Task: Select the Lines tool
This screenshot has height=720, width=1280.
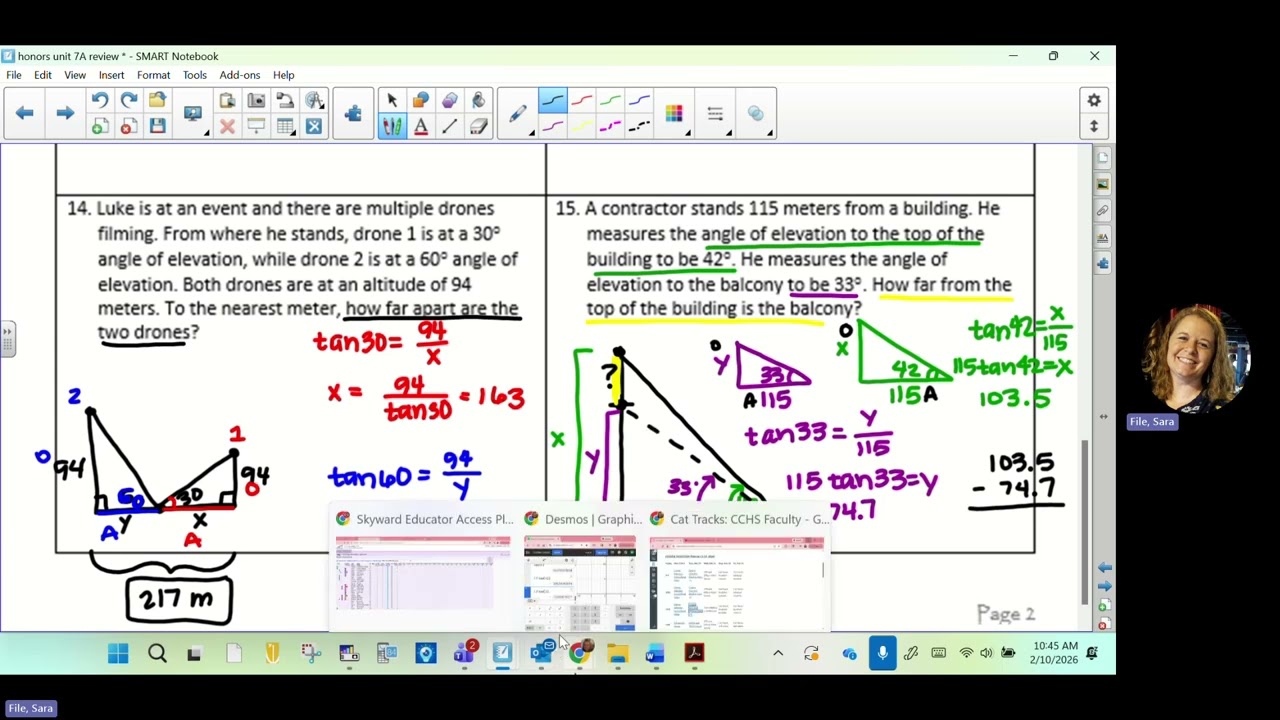Action: (450, 127)
